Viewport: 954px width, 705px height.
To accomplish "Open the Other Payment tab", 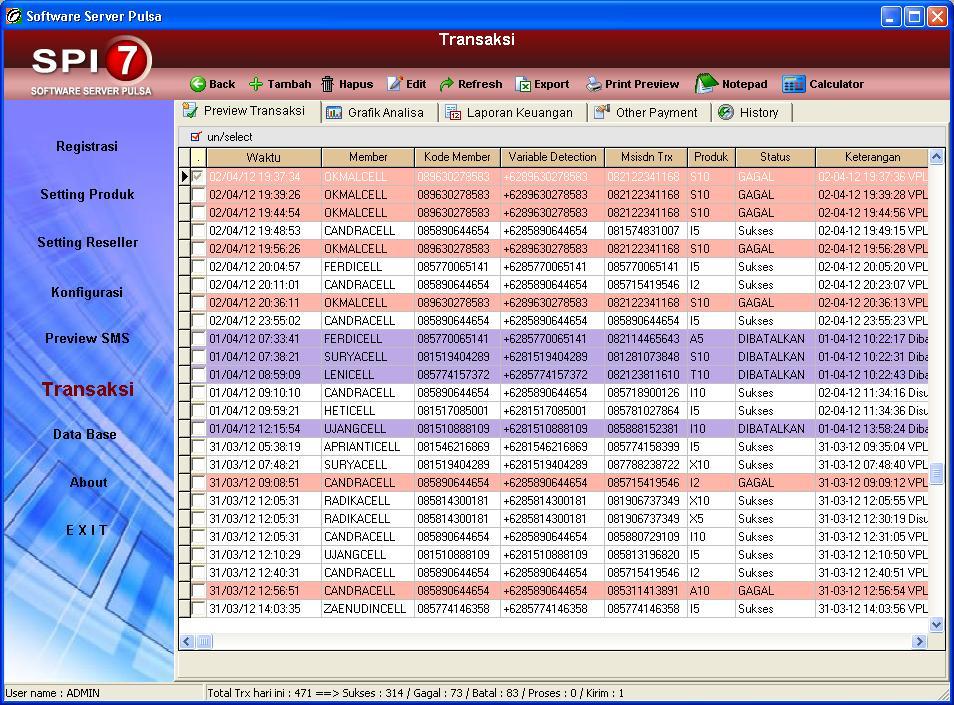I will [650, 113].
